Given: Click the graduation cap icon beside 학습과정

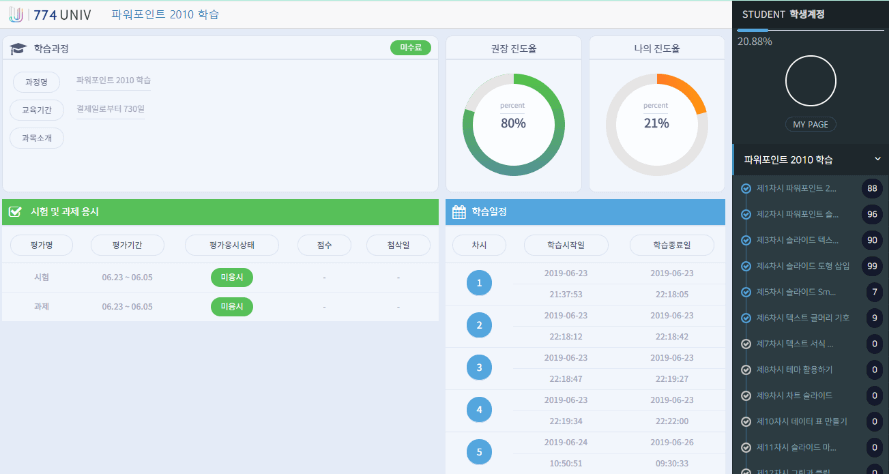Looking at the screenshot, I should pos(18,49).
